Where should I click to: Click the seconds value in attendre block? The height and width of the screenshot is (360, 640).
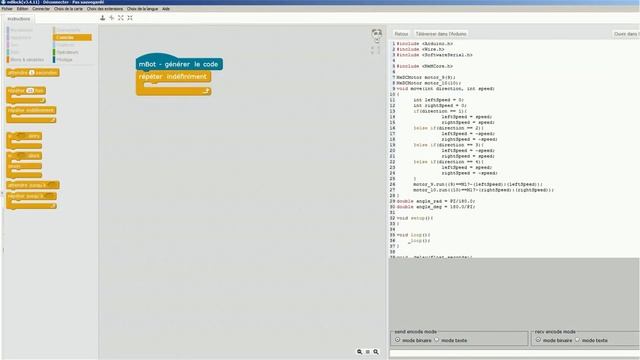[31, 73]
